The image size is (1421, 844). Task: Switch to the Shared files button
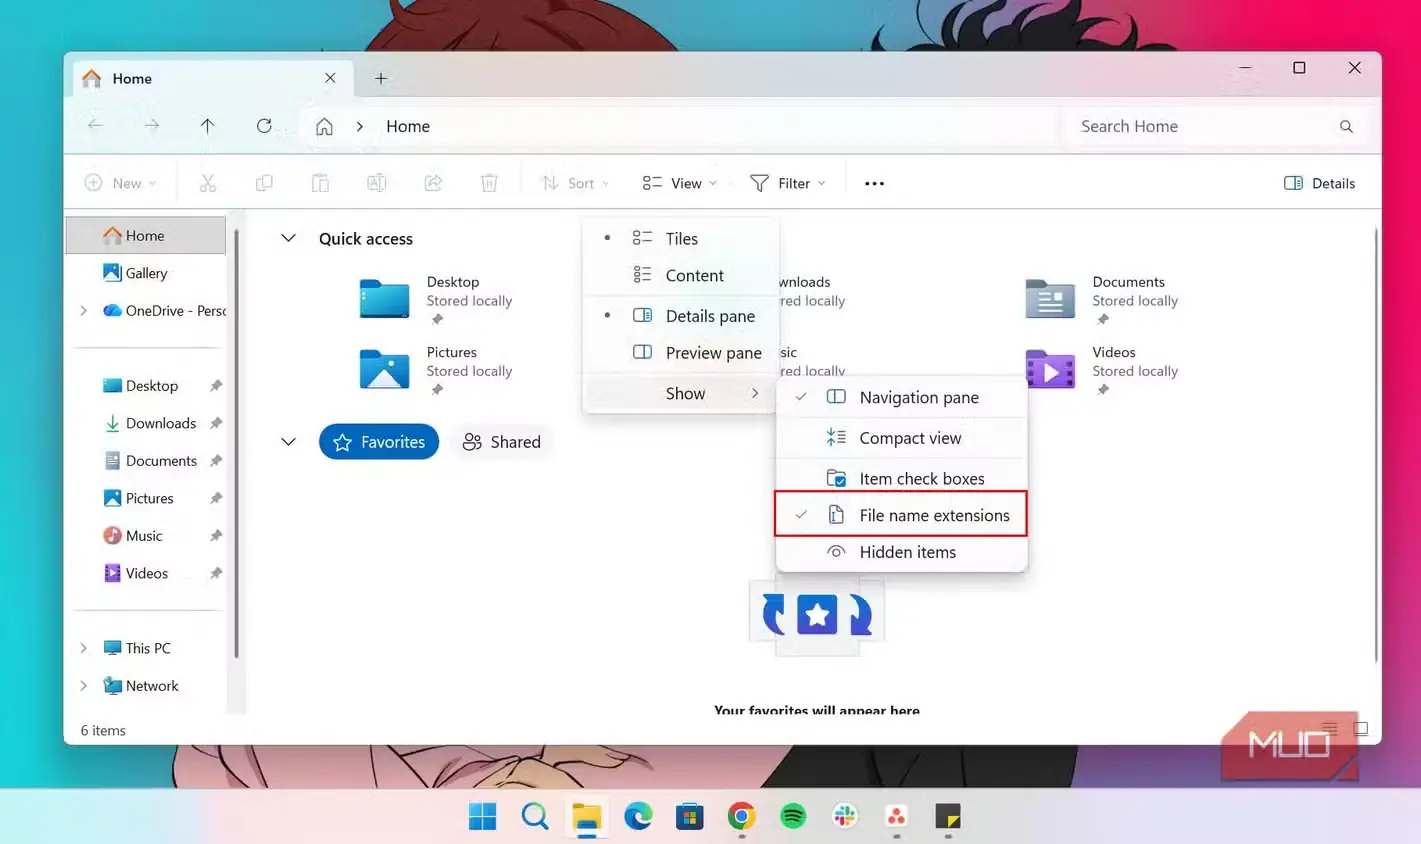[x=501, y=442]
